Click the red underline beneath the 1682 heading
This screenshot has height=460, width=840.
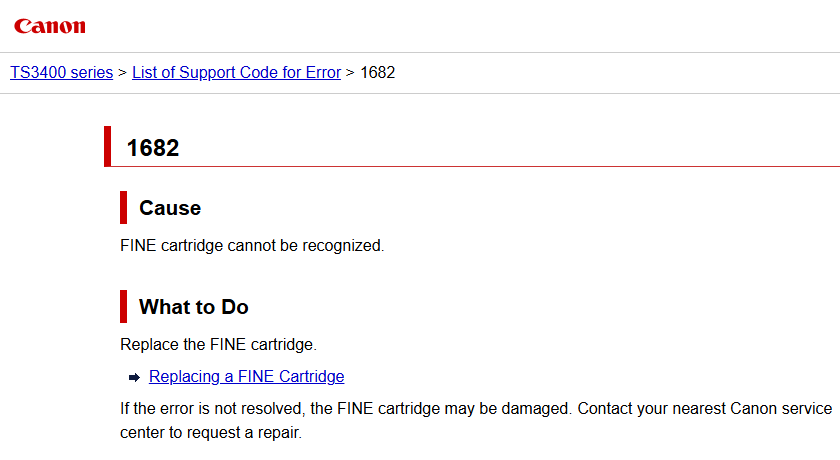[x=500, y=166]
